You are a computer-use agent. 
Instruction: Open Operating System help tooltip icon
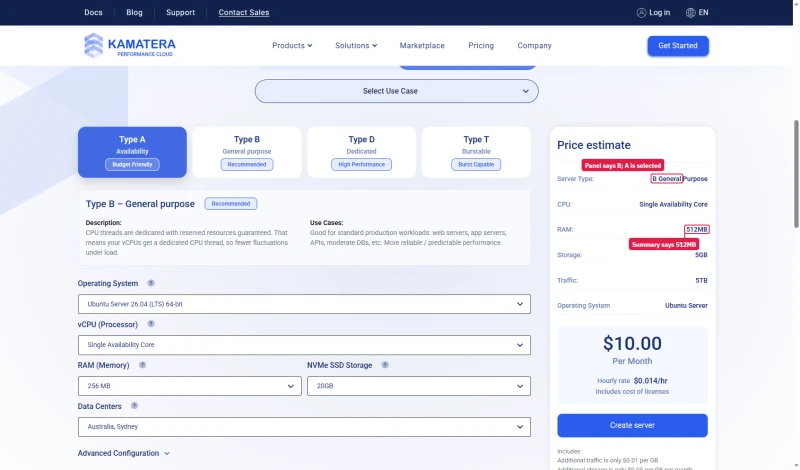pos(151,283)
